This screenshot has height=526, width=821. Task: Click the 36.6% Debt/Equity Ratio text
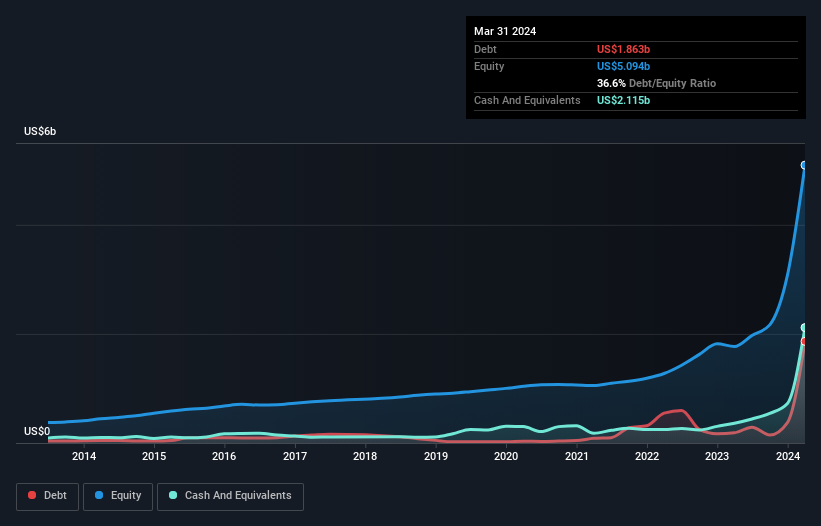tap(656, 83)
